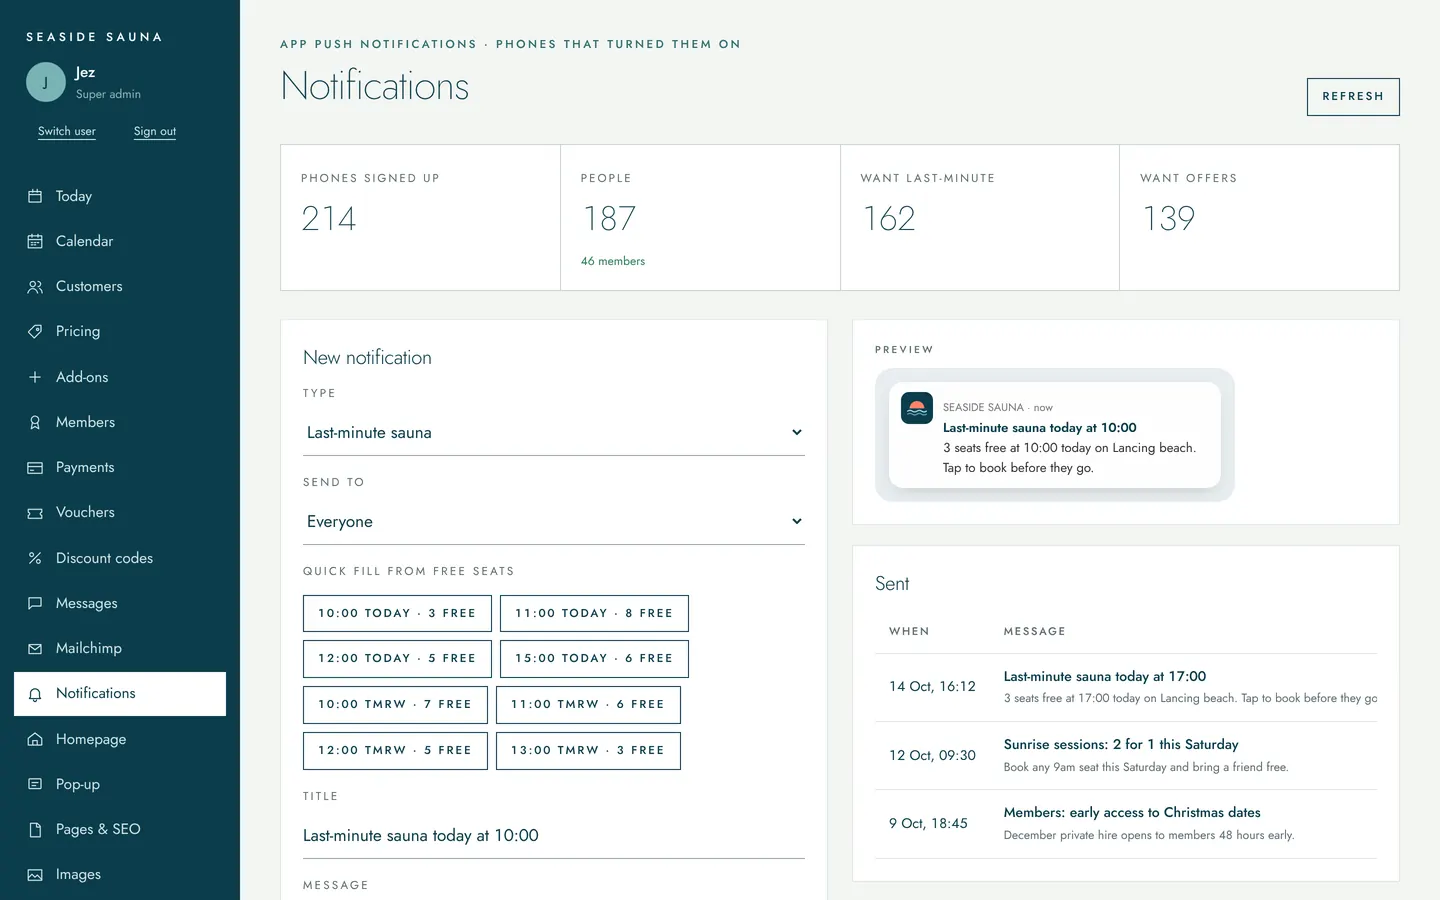Click the Jez user avatar
Screen dimensions: 1440x900
(x=45, y=82)
